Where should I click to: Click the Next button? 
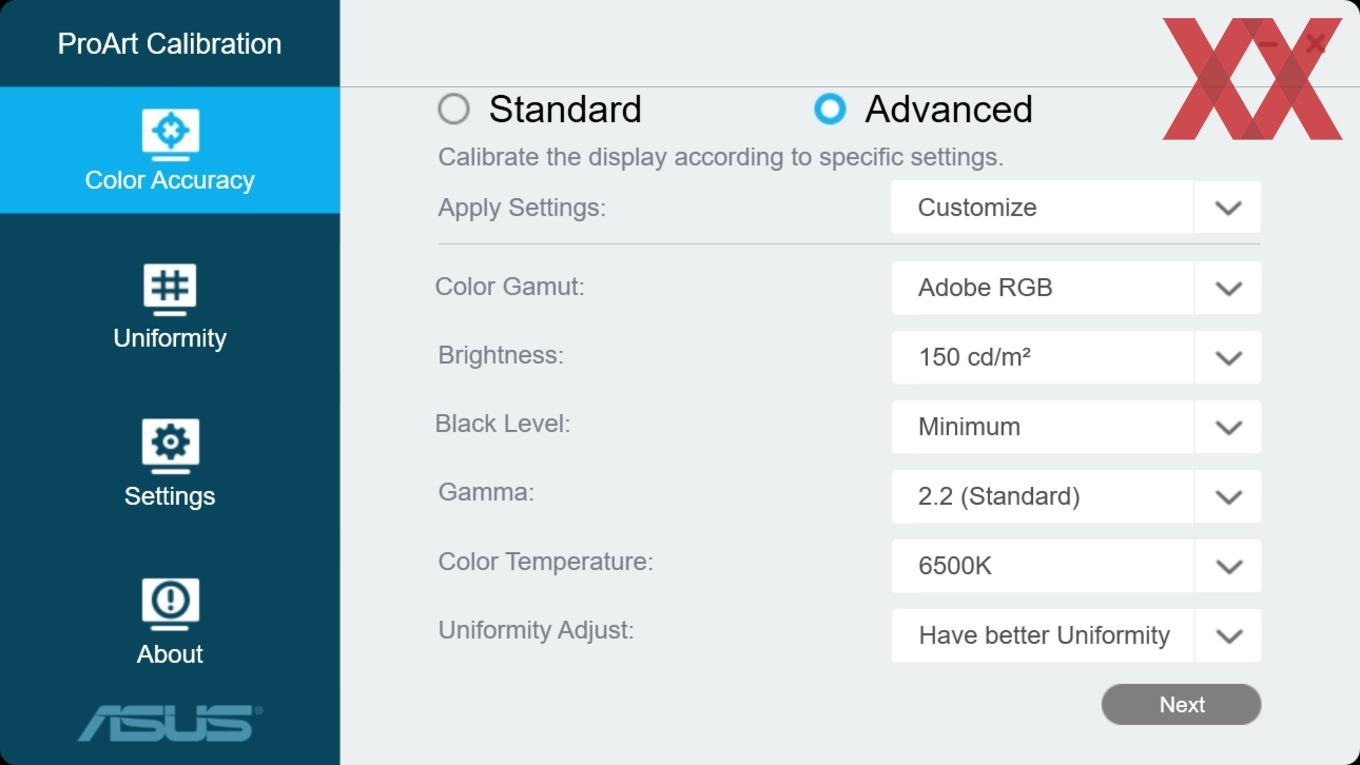click(x=1181, y=704)
